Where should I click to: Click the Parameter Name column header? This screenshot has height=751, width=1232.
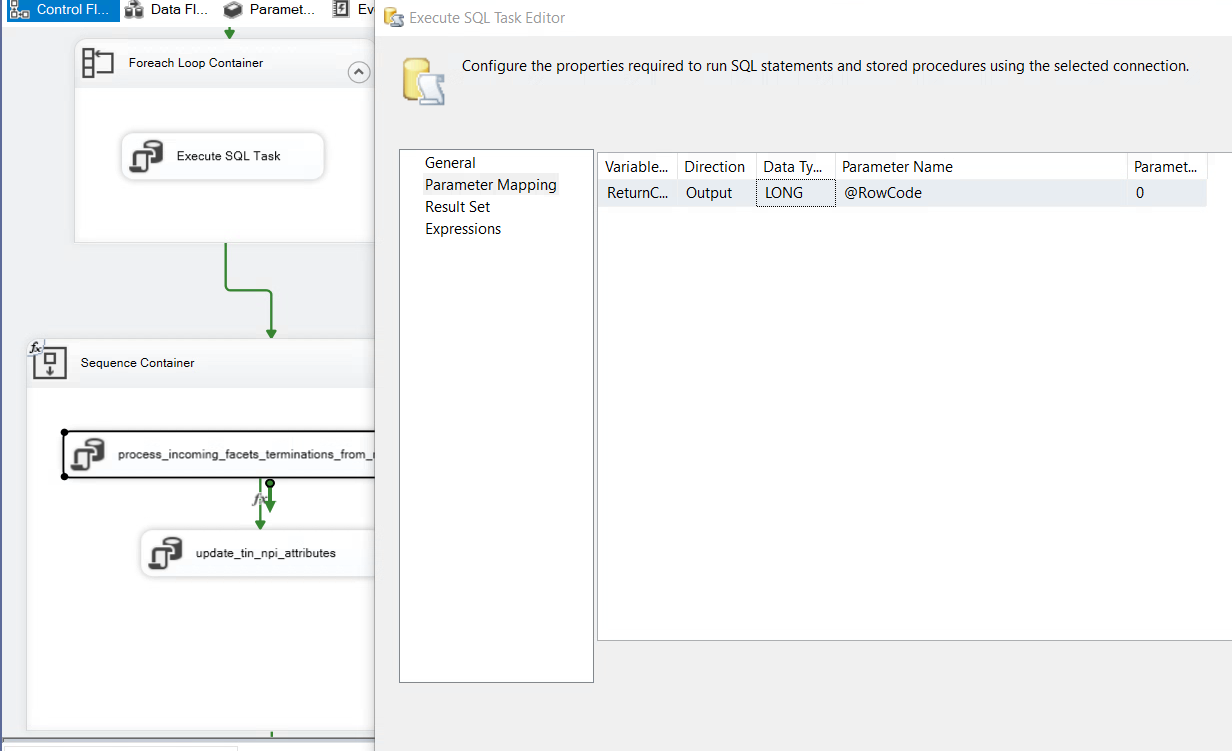[x=981, y=167]
